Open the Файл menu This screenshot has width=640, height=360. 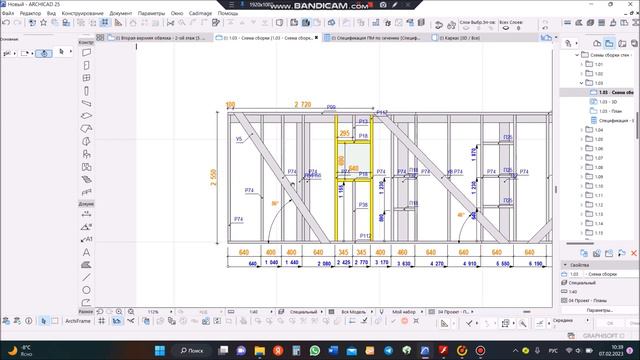[x=8, y=13]
